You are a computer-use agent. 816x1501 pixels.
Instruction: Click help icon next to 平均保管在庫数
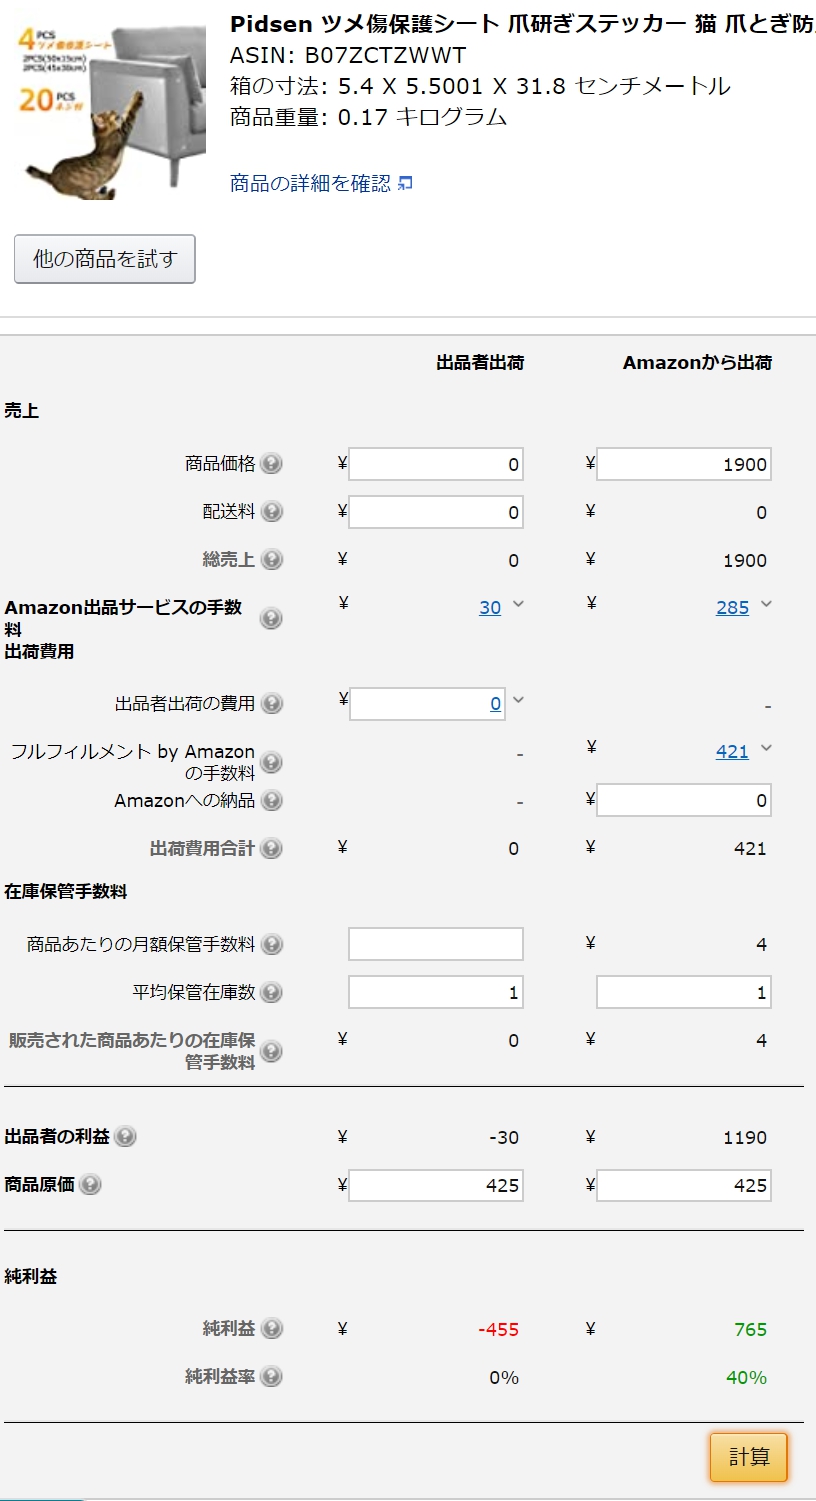pos(271,992)
